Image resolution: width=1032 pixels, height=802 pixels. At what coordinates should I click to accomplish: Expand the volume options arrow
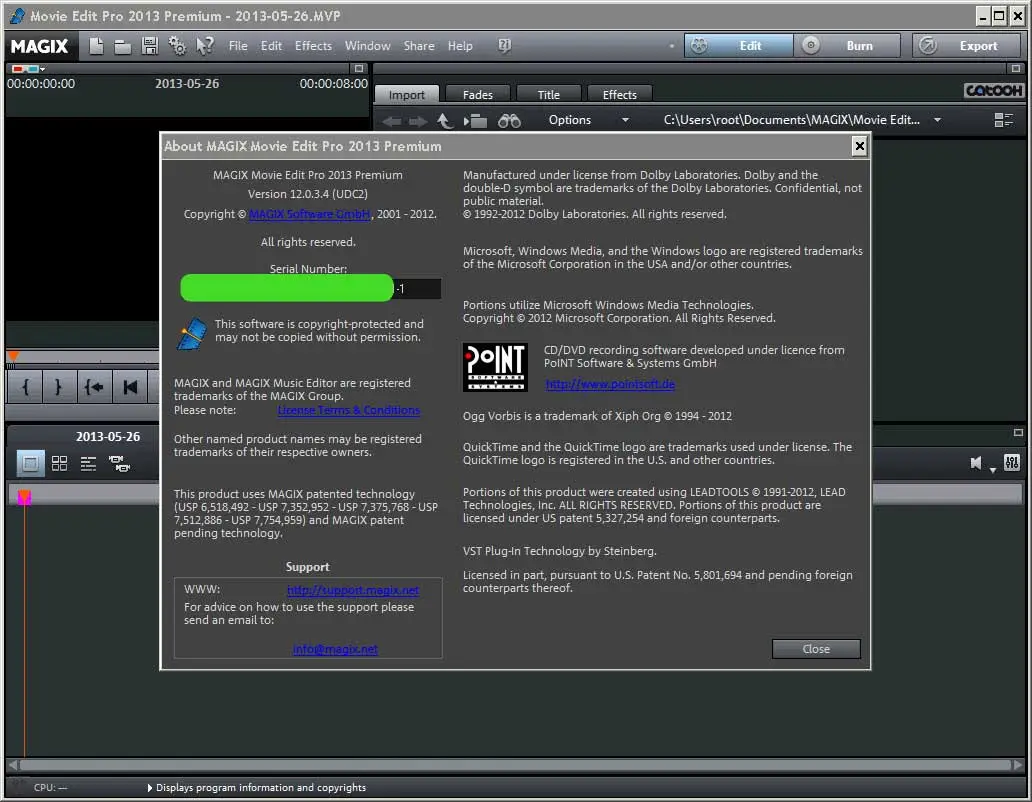point(993,470)
